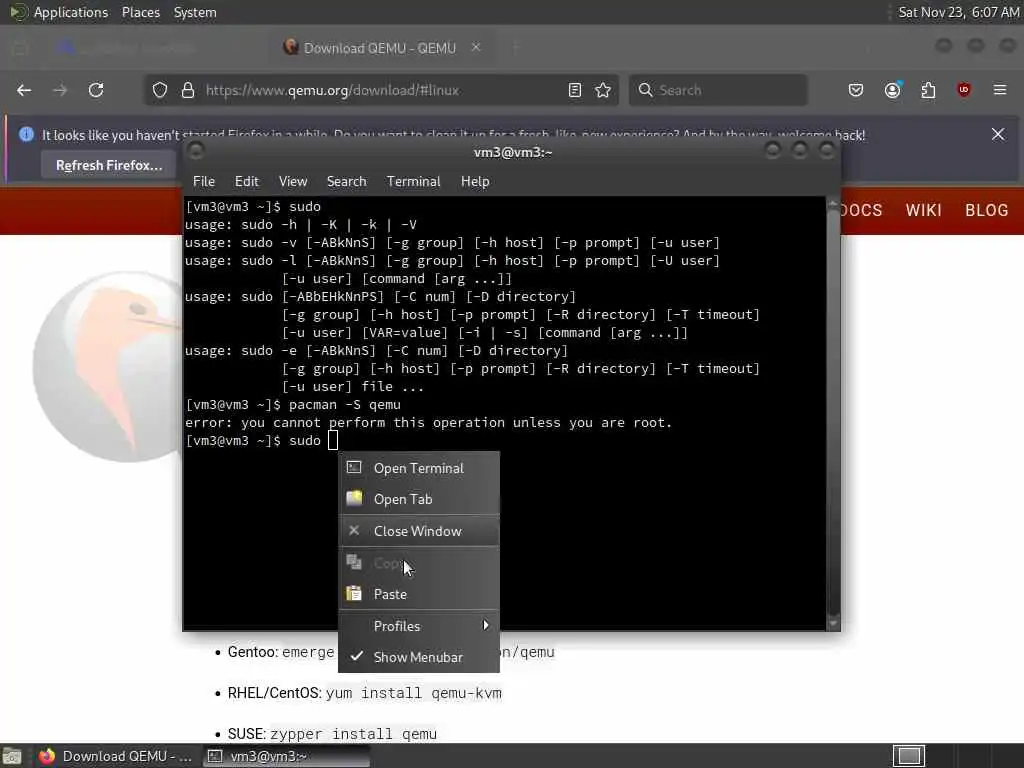The width and height of the screenshot is (1024, 768).
Task: Click the Refresh Firefox… button
Action: click(x=109, y=165)
